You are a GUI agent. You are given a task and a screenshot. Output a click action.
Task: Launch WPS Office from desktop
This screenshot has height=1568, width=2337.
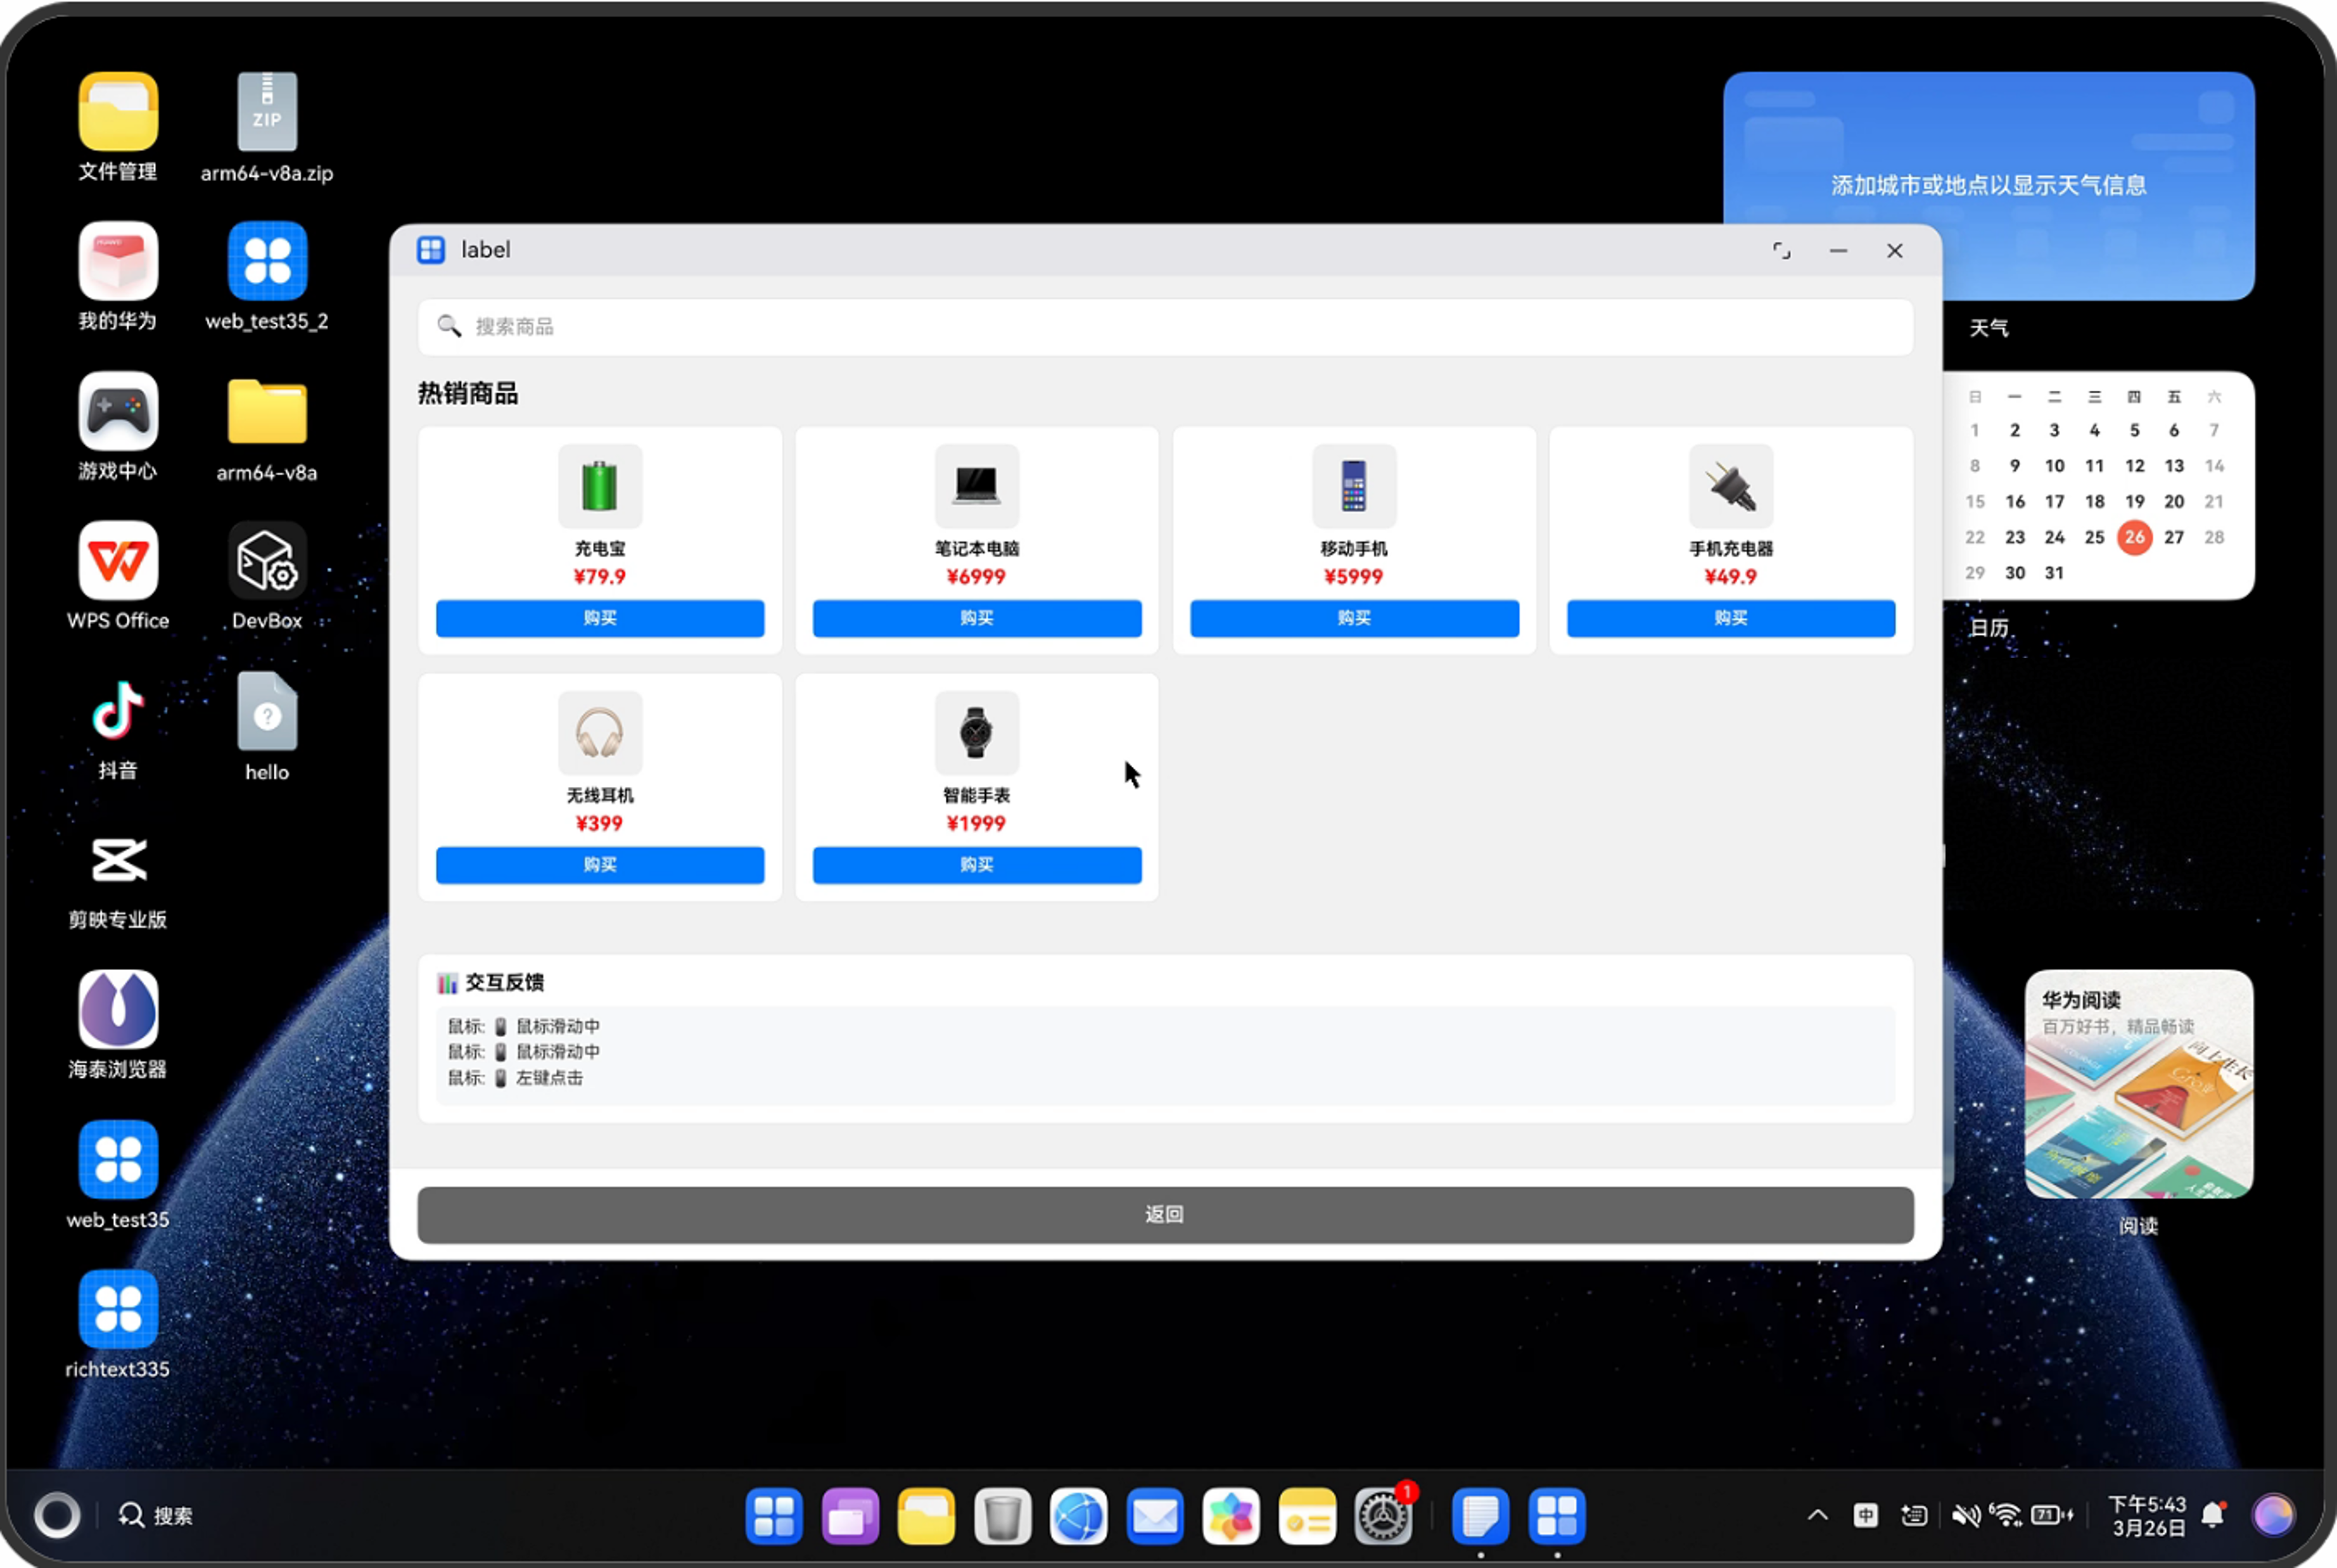click(118, 576)
